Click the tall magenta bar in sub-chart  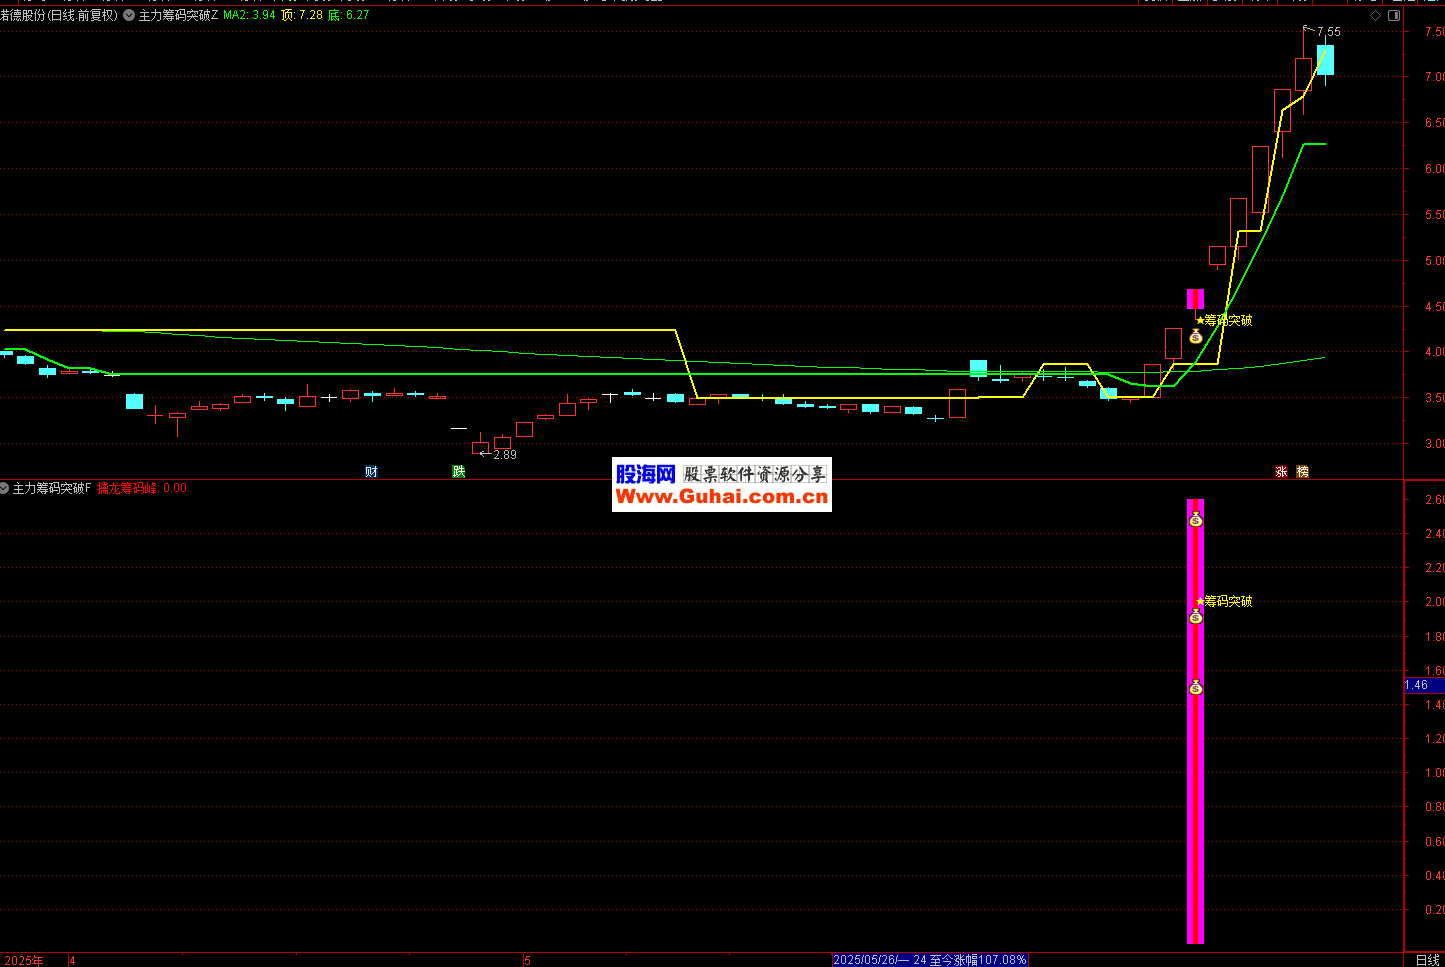[x=1195, y=721]
